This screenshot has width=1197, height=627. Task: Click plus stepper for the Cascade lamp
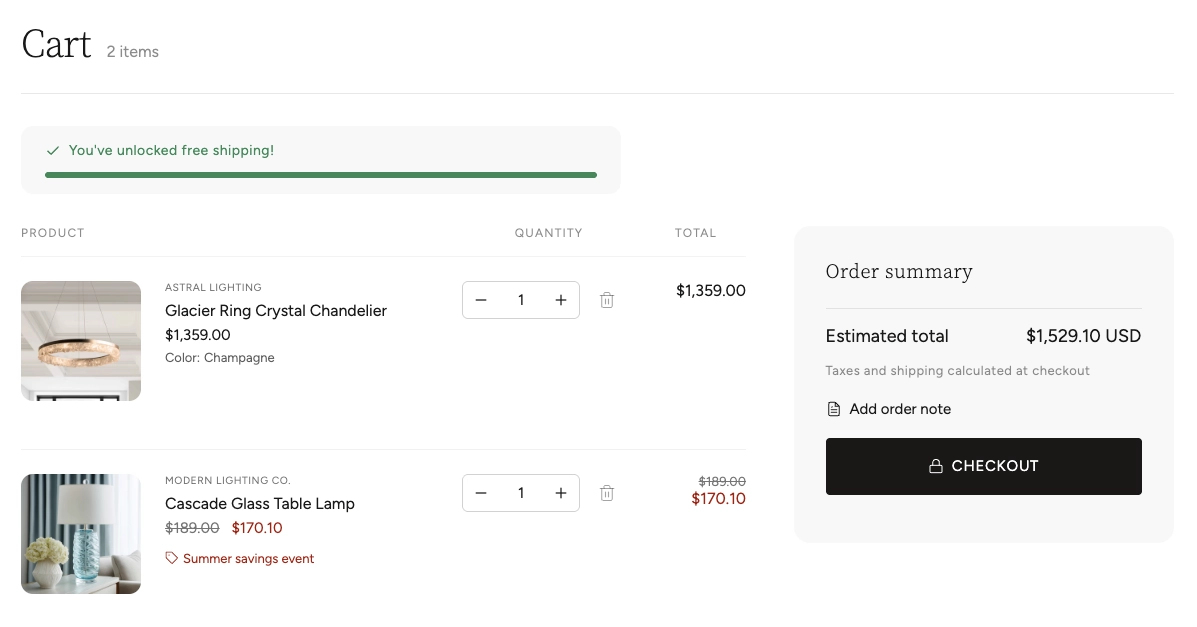coord(561,493)
